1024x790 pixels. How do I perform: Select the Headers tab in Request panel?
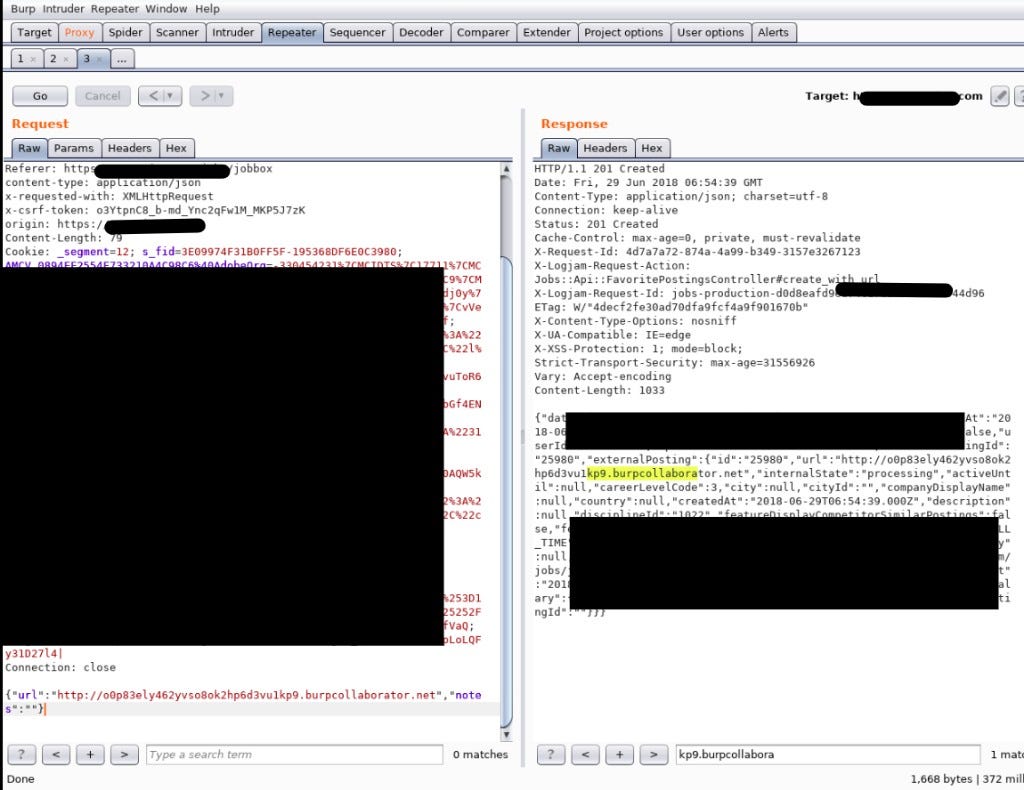coord(130,148)
